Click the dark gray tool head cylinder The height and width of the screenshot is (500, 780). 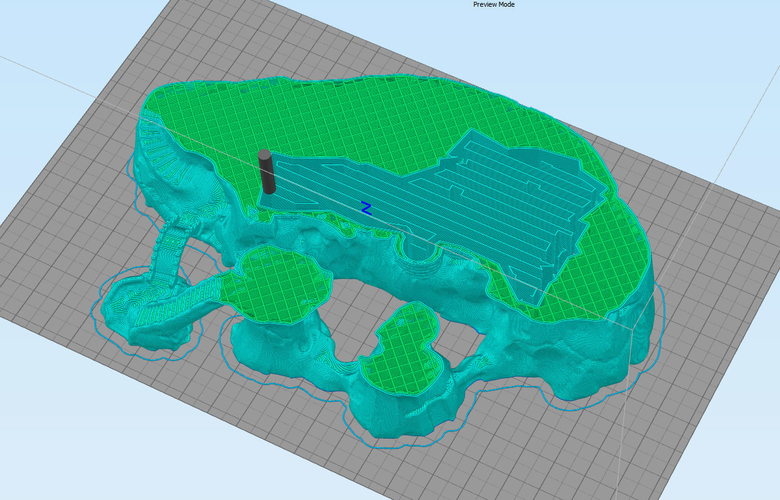[266, 172]
